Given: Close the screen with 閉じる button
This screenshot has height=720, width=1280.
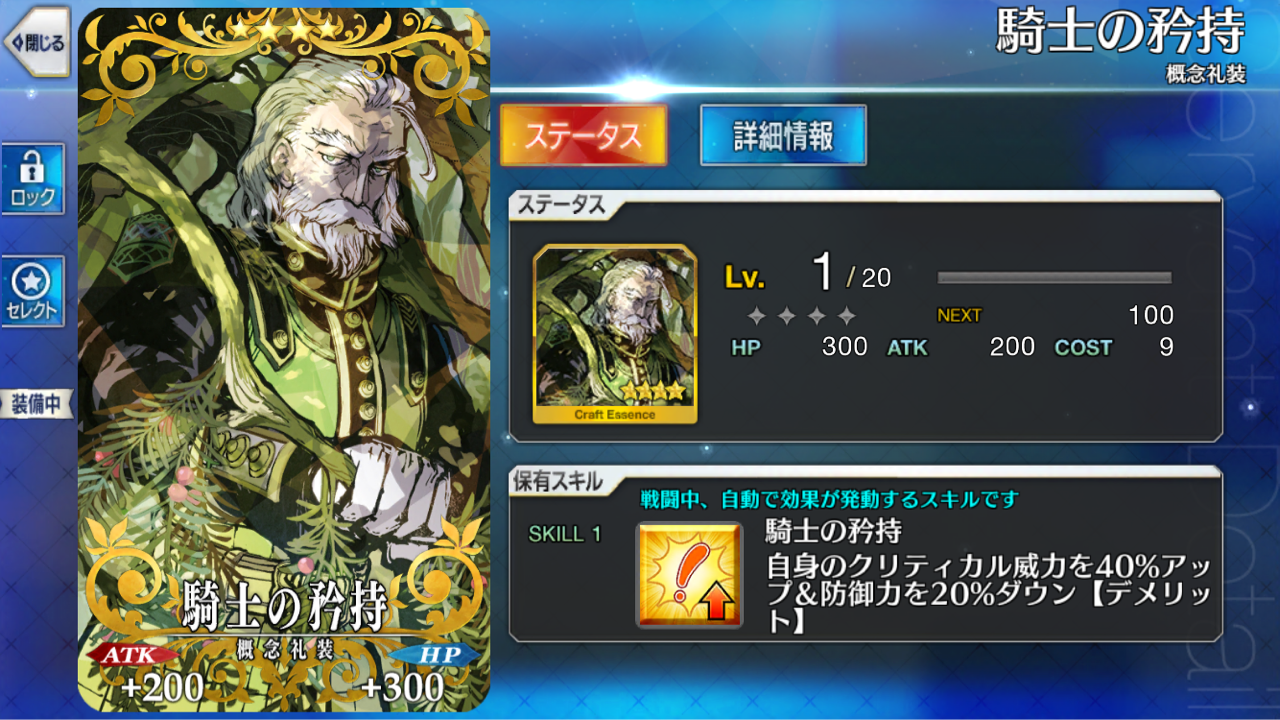Looking at the screenshot, I should pyautogui.click(x=36, y=42).
